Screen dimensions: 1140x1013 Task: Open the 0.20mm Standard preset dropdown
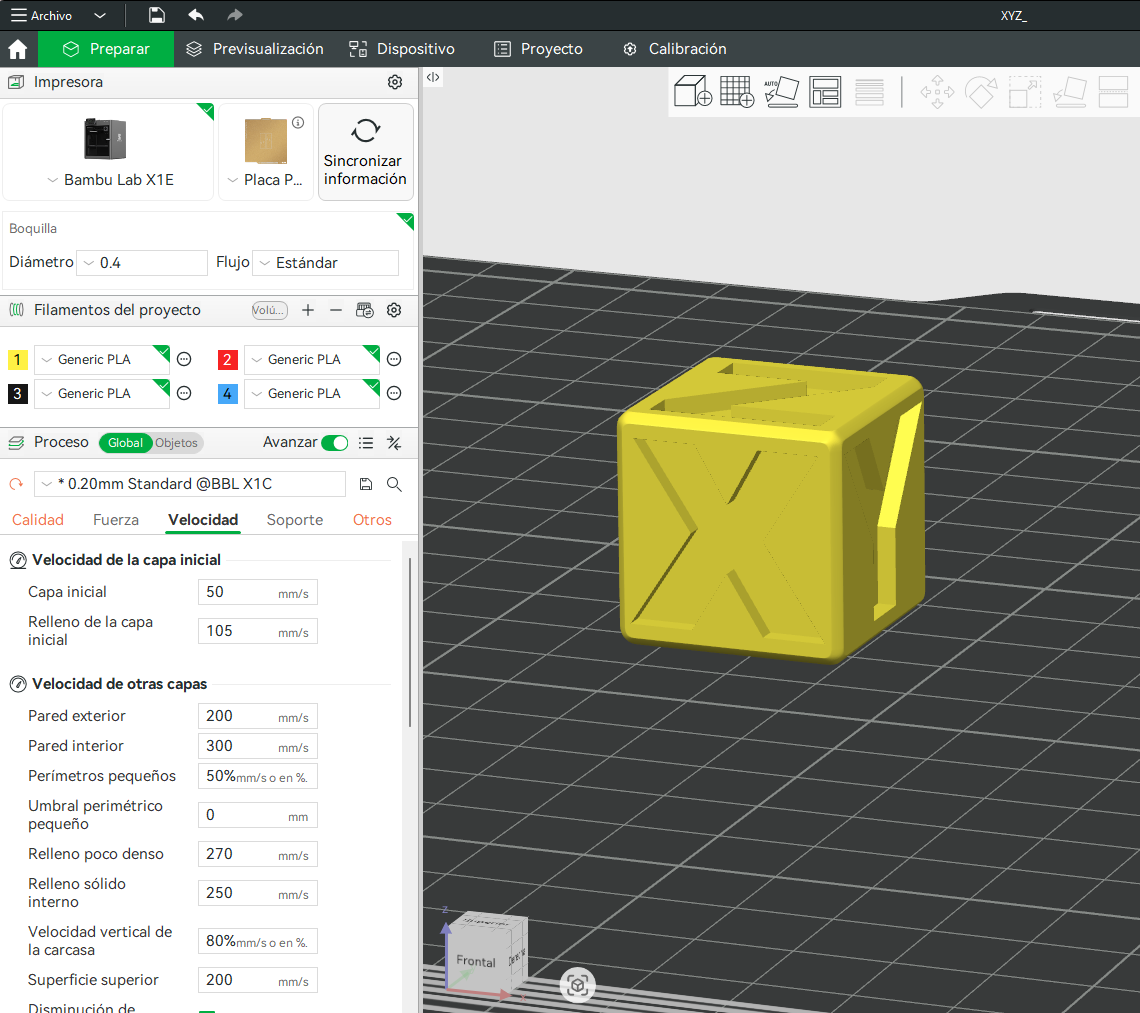point(46,483)
